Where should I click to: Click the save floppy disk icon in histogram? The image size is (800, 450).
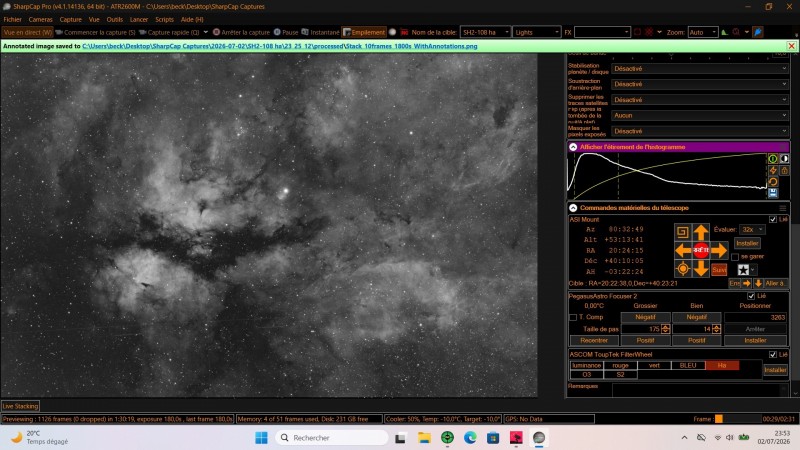772,193
